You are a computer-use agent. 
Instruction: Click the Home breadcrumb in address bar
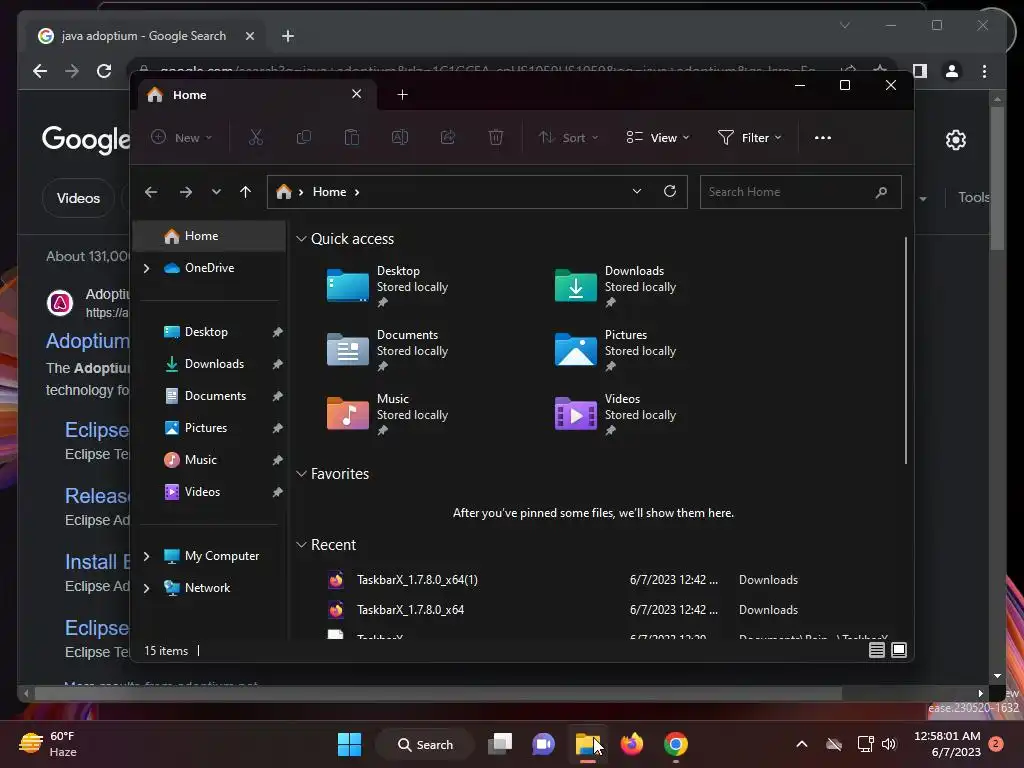point(329,192)
